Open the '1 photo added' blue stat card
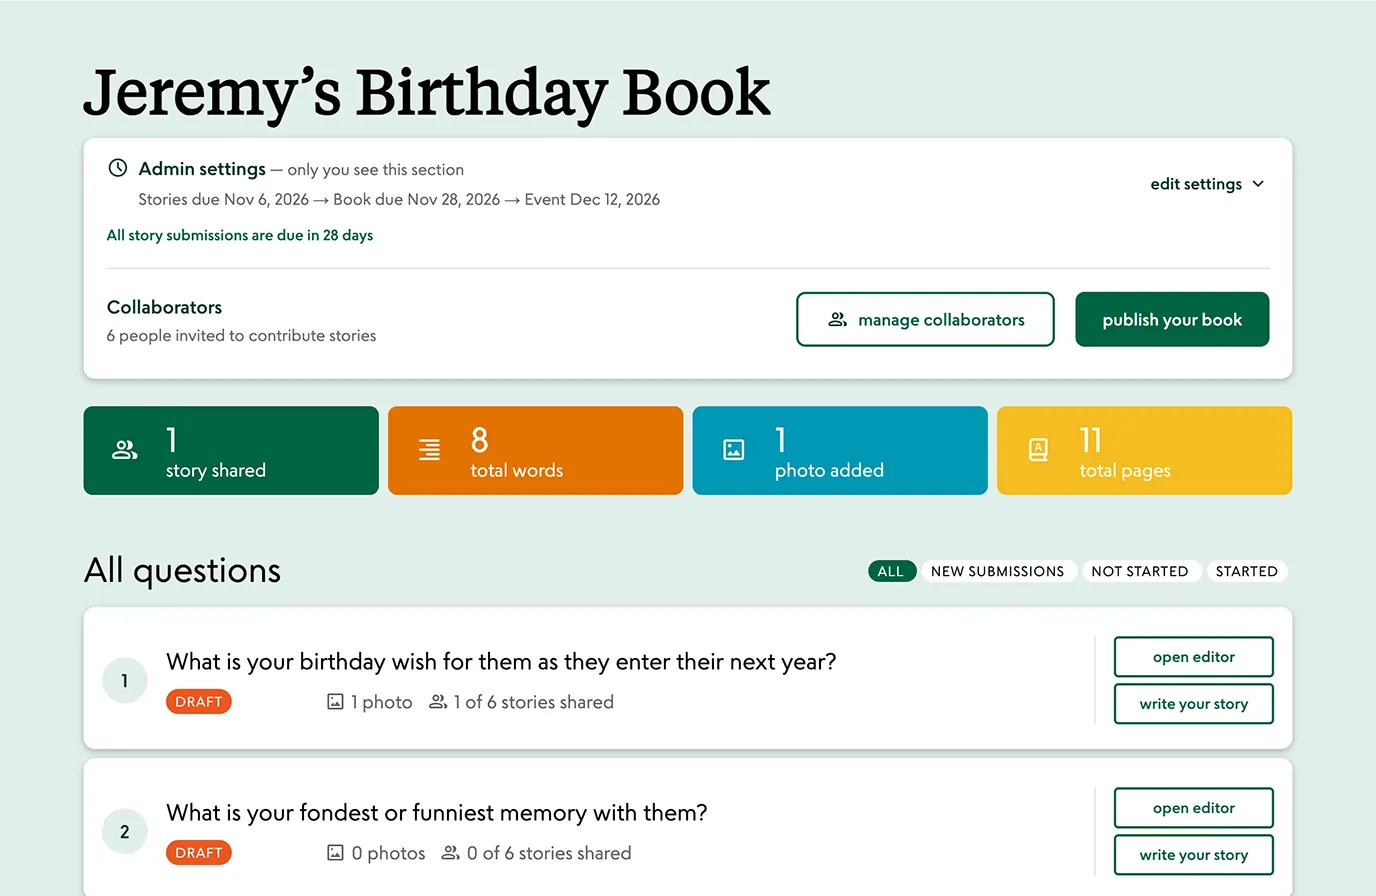 pyautogui.click(x=840, y=450)
